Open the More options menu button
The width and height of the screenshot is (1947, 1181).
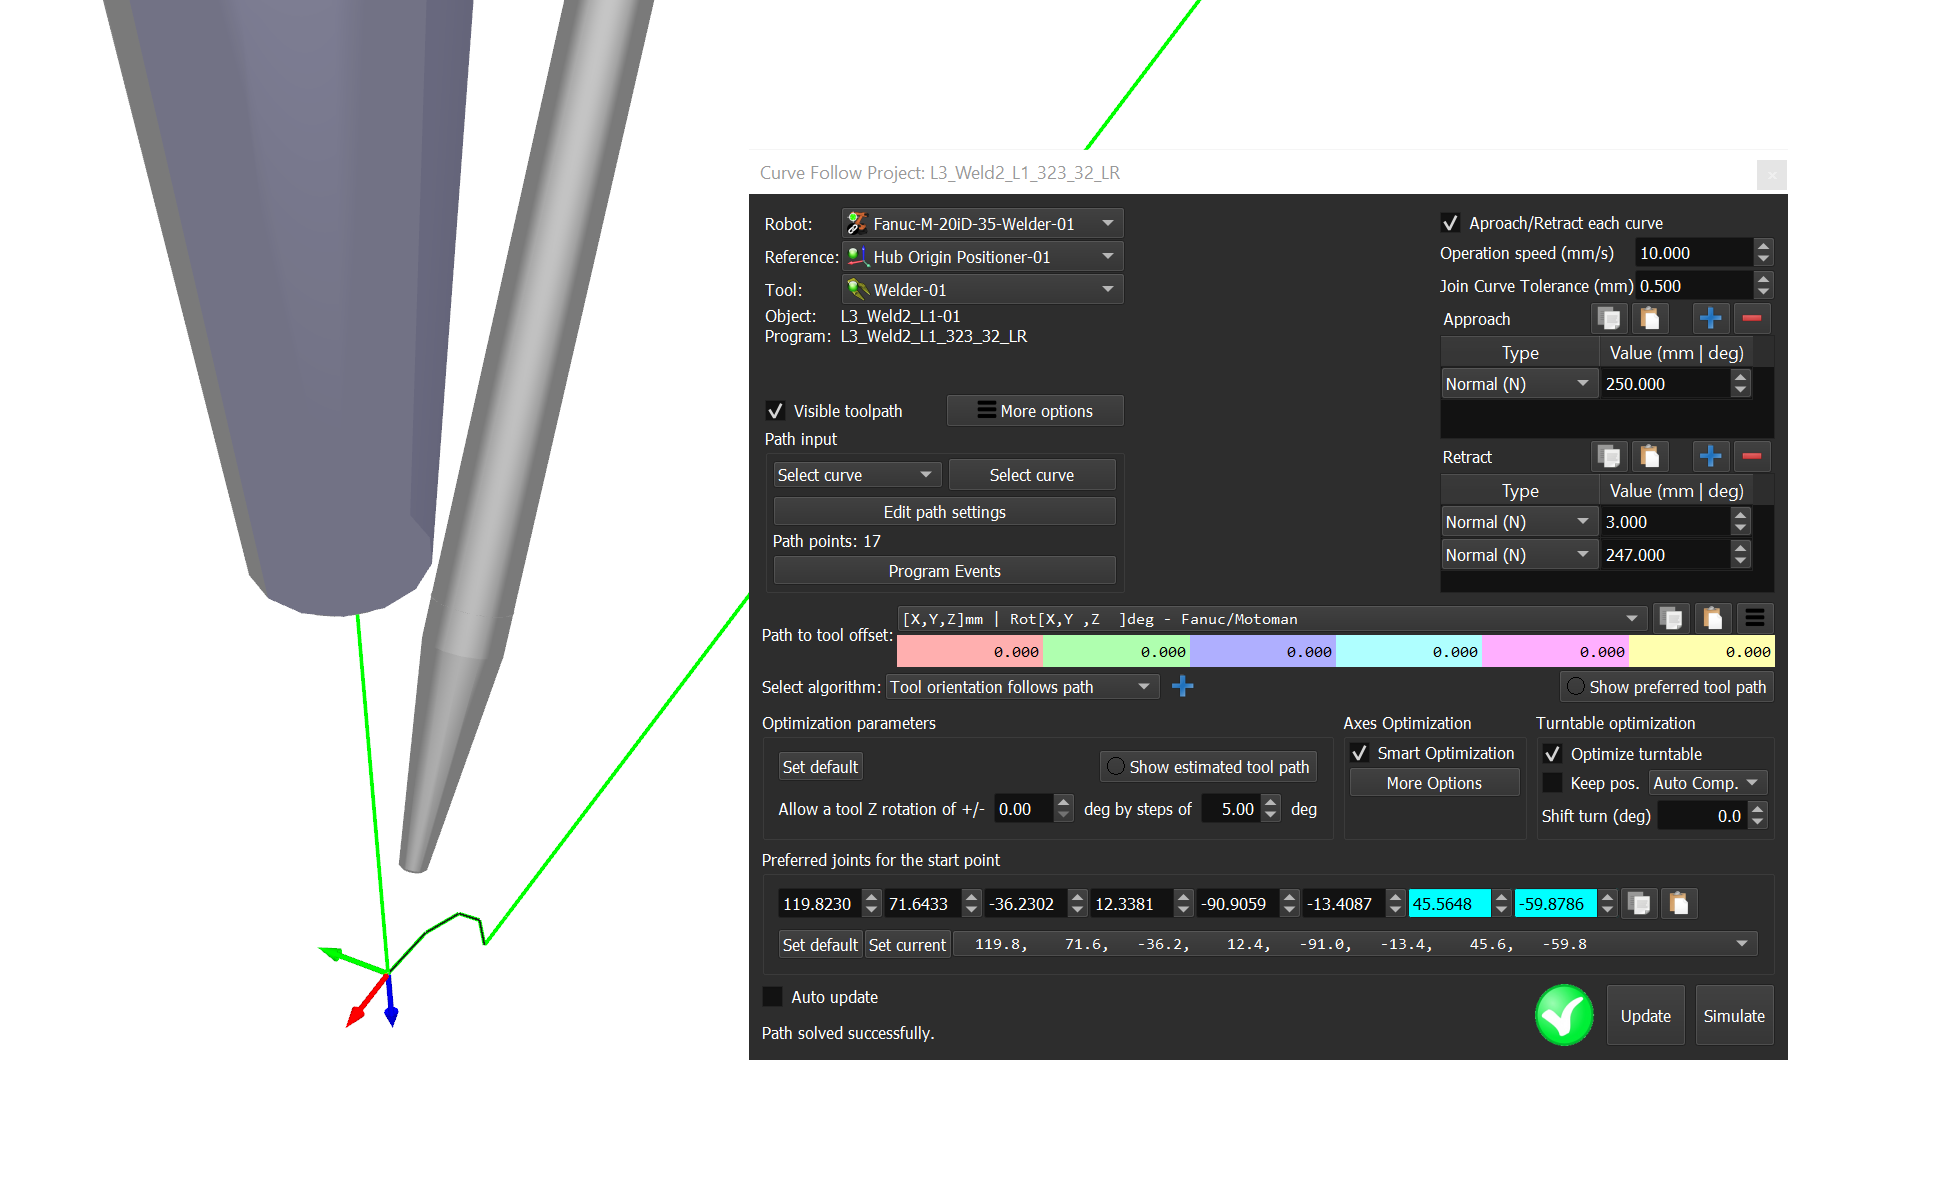1034,411
